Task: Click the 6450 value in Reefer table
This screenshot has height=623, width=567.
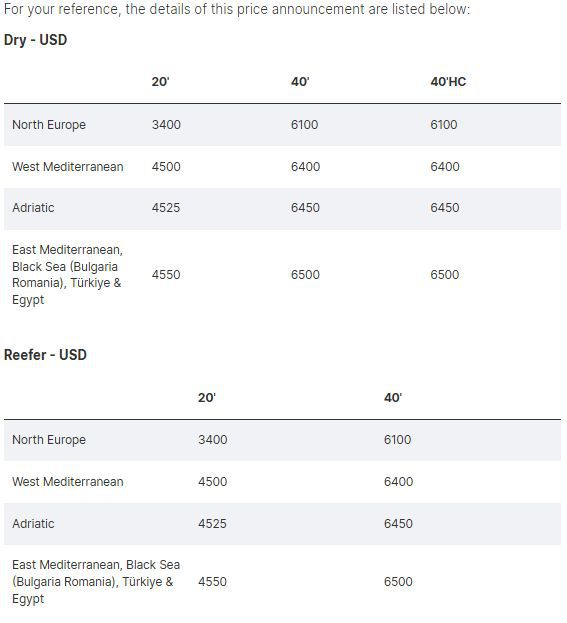Action: pos(398,524)
